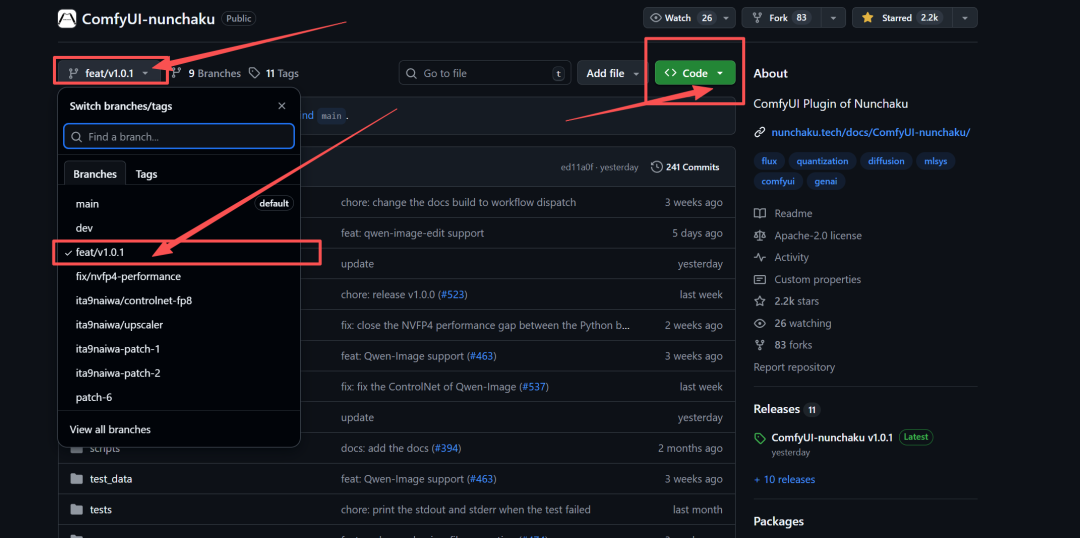This screenshot has width=1080, height=538.
Task: Click the folder icon of tests
Action: point(76,510)
